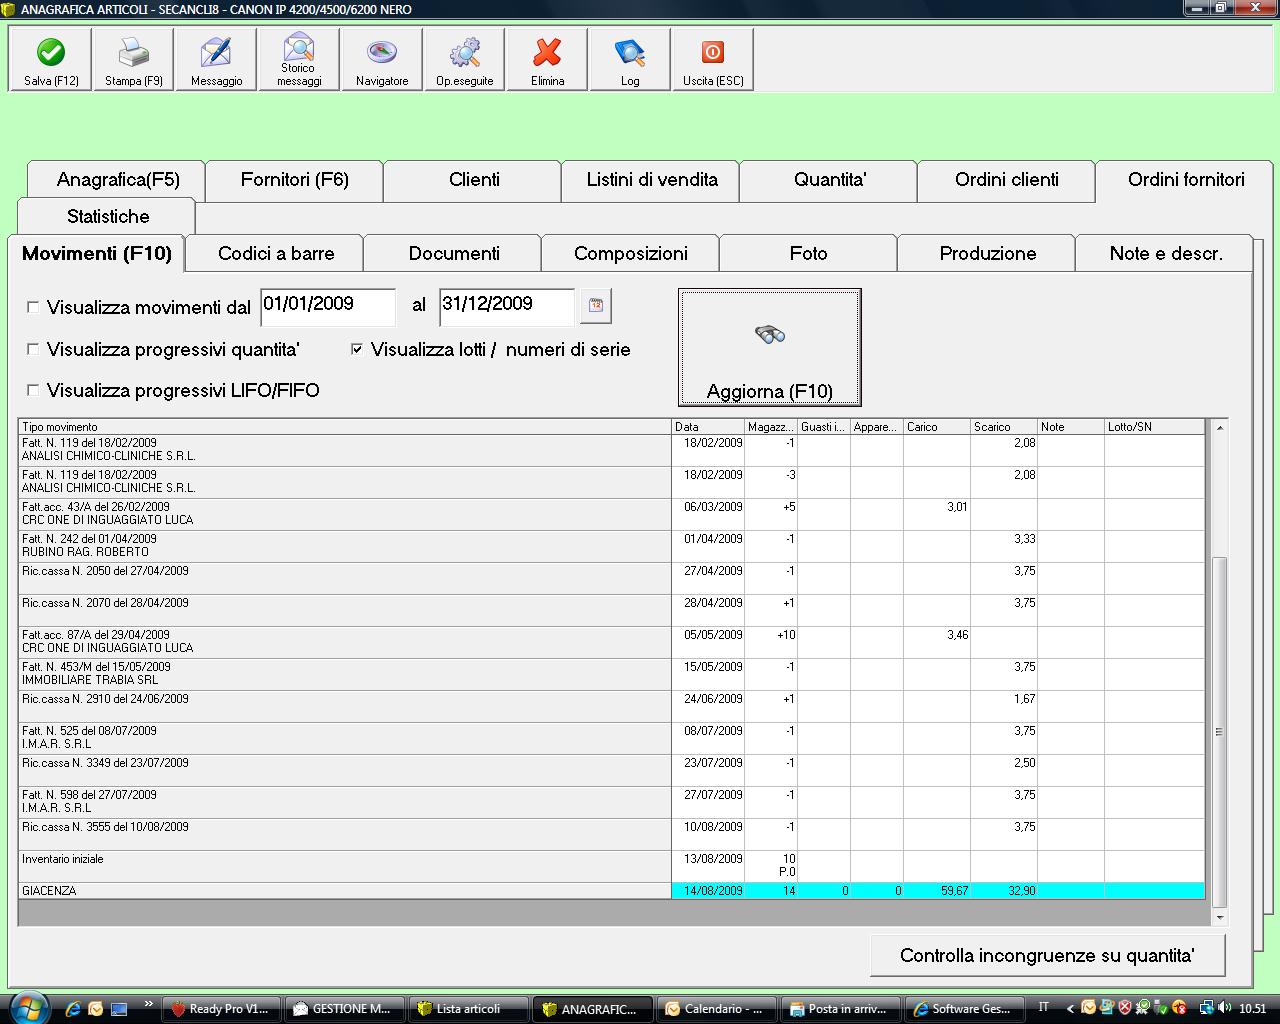Click the Uscita (ESC) exit icon
This screenshot has width=1280, height=1024.
click(712, 59)
